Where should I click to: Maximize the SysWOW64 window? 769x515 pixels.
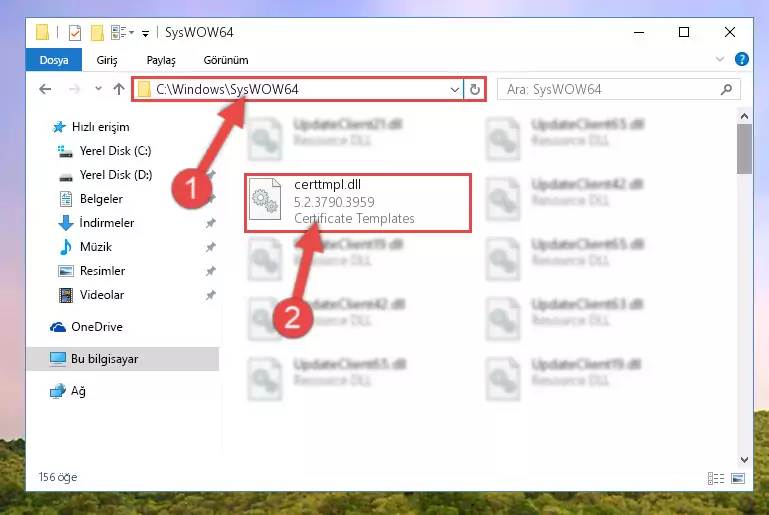click(x=684, y=33)
